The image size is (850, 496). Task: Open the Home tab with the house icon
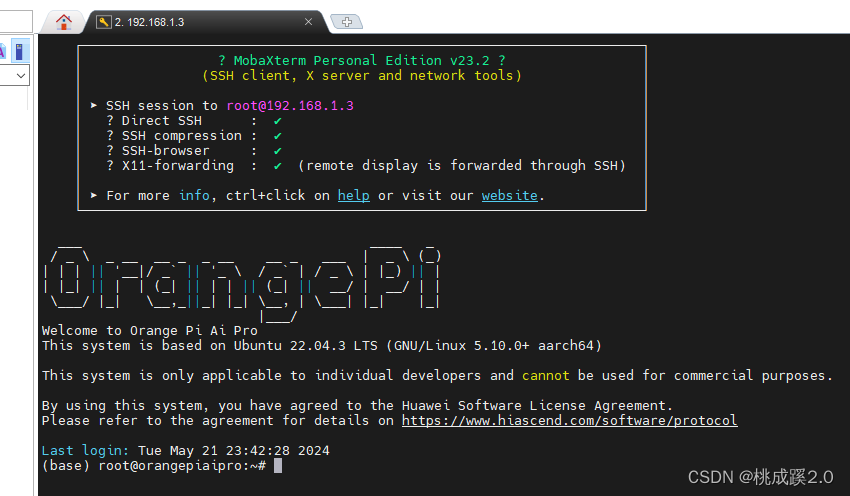[x=64, y=22]
